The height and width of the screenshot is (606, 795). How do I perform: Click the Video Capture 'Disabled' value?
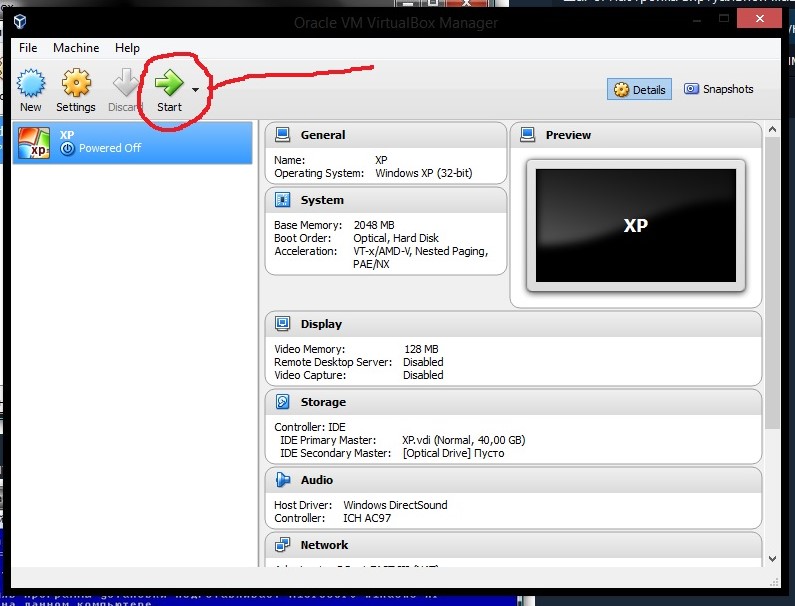tap(423, 375)
